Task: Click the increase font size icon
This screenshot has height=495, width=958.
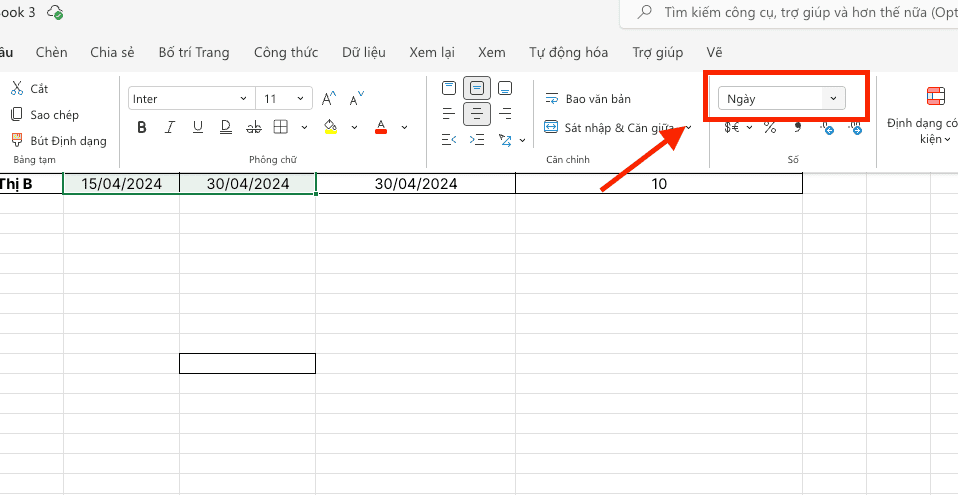Action: (329, 99)
